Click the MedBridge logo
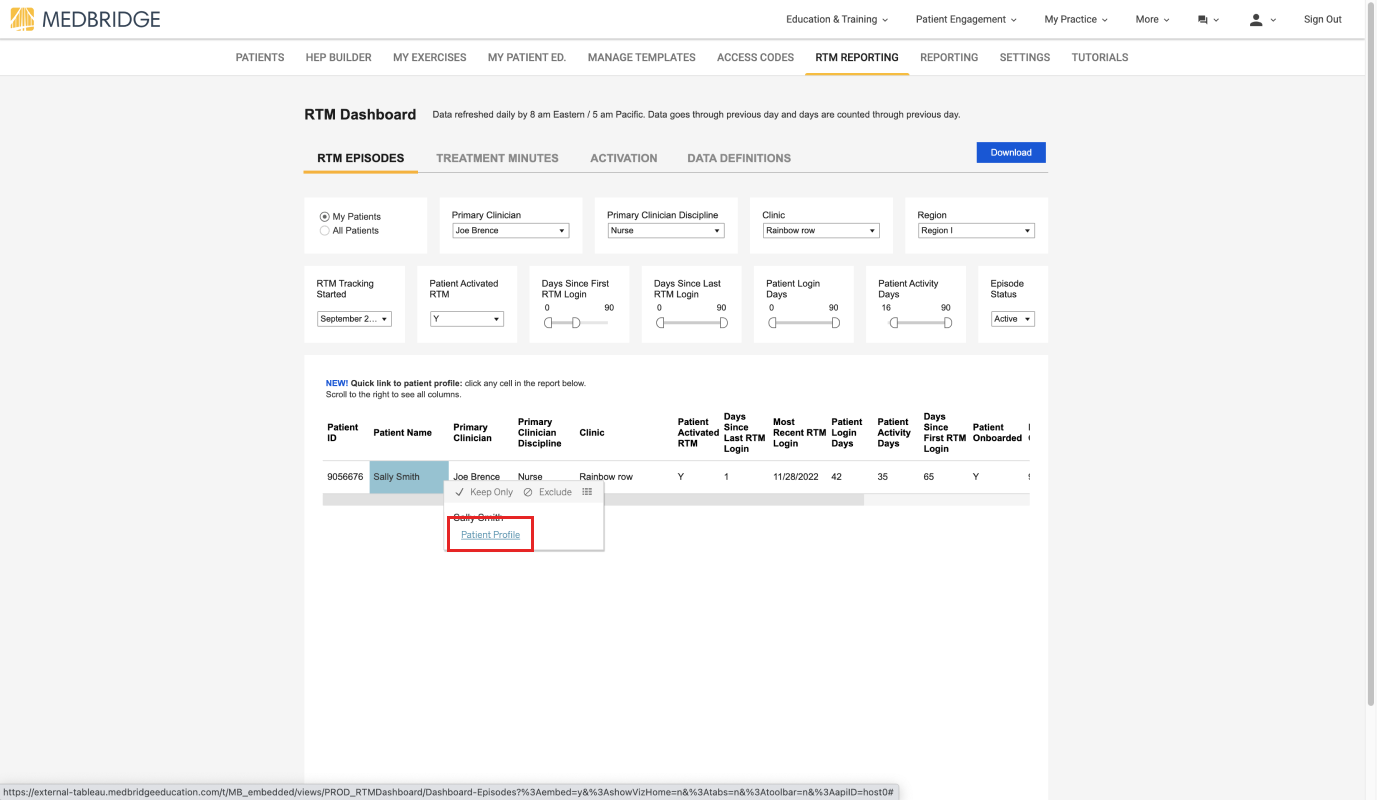The height and width of the screenshot is (800, 1377). point(85,19)
